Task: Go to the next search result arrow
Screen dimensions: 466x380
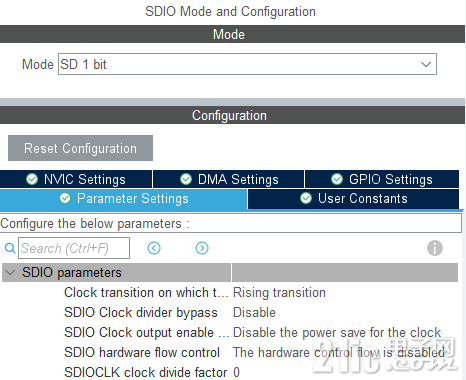Action: click(202, 248)
